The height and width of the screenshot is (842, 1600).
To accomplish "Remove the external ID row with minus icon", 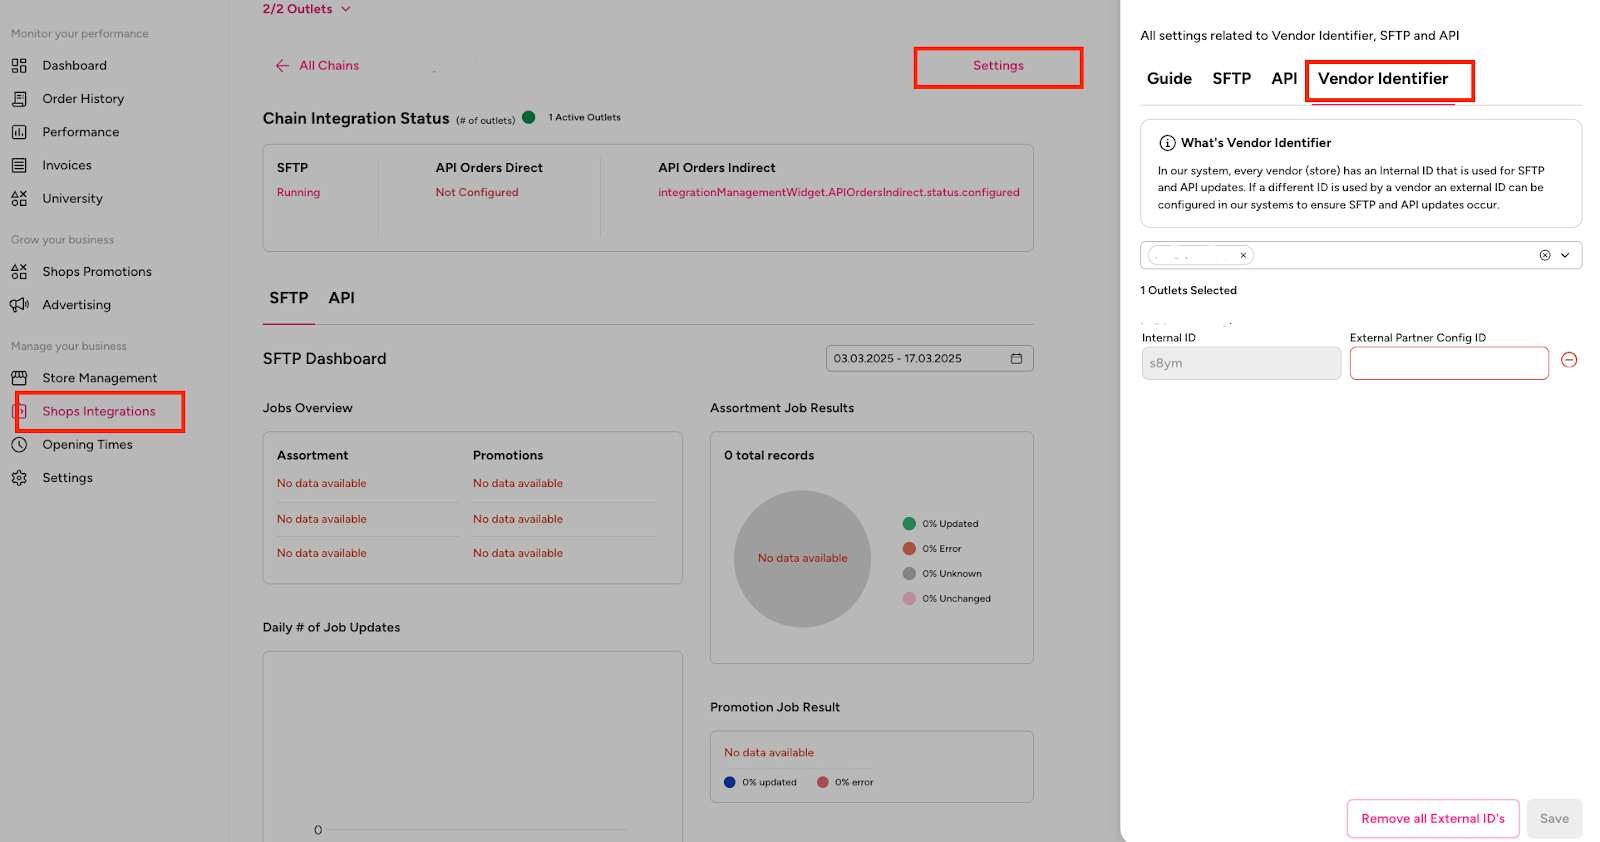I will [x=1569, y=360].
